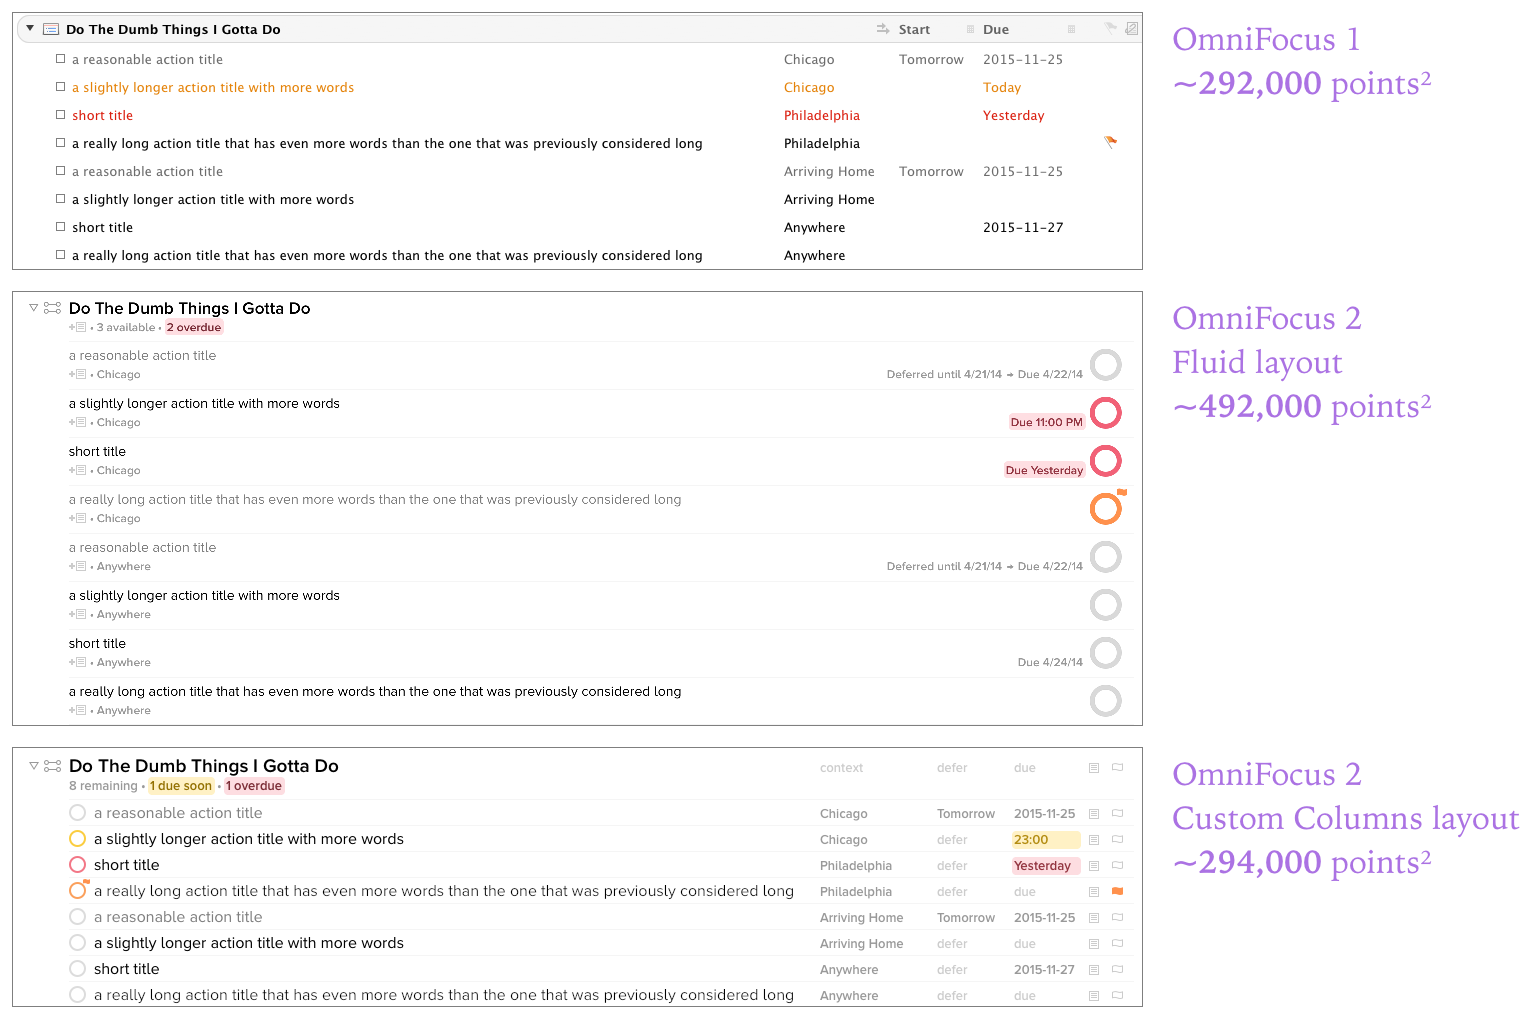Click the note icon in the last Custom Columns Anywhere row
This screenshot has width=1536, height=1019.
pos(1094,996)
